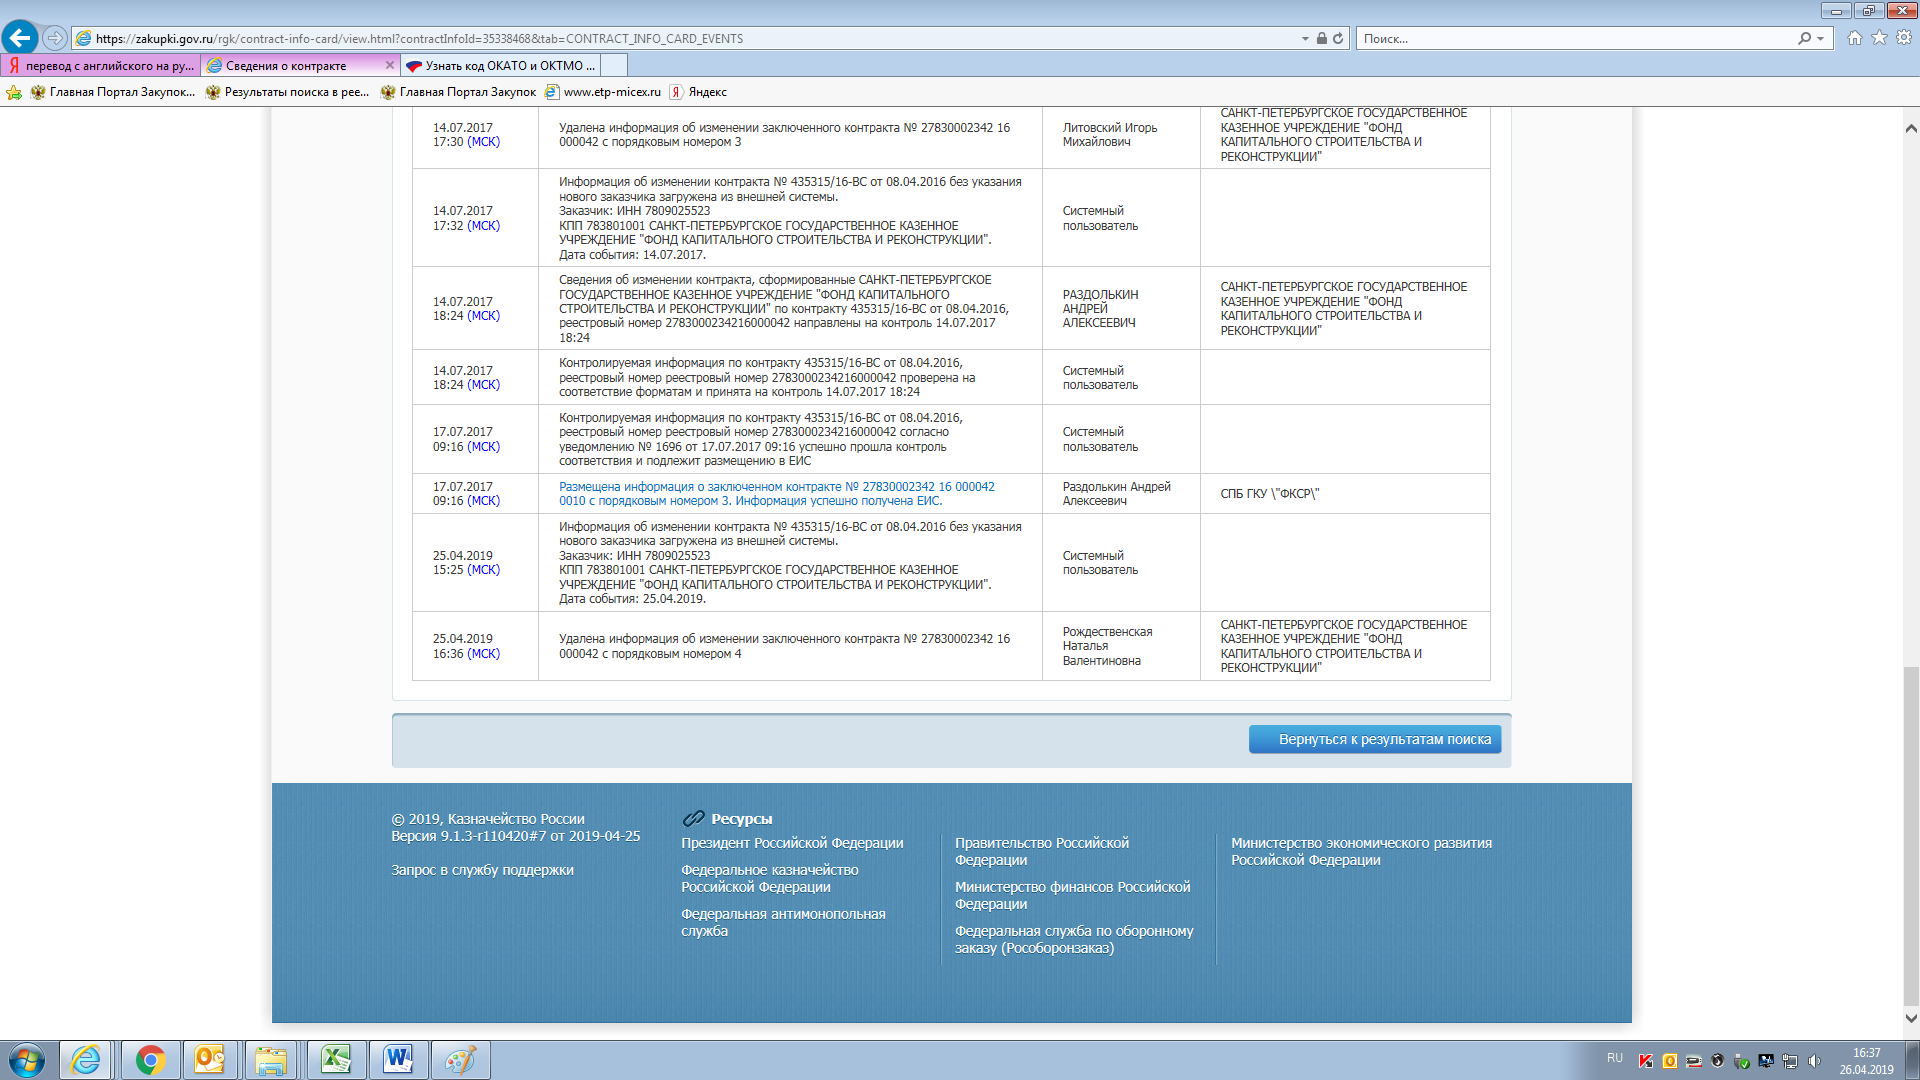
Task: Click the Add to favorites bar star icon
Action: [14, 92]
